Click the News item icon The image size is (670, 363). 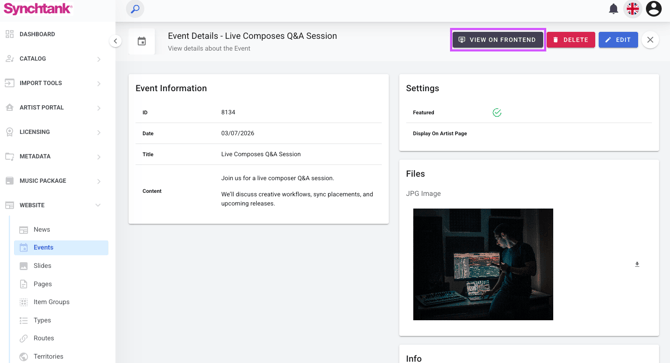click(24, 230)
